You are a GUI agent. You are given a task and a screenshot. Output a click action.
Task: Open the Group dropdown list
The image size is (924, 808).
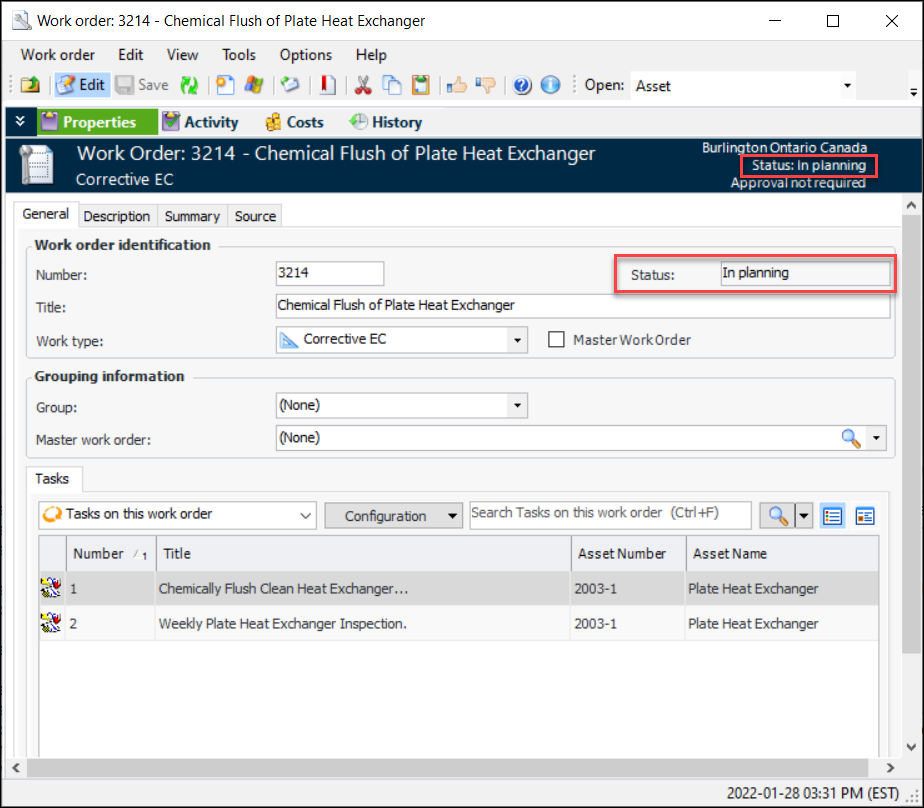point(517,405)
